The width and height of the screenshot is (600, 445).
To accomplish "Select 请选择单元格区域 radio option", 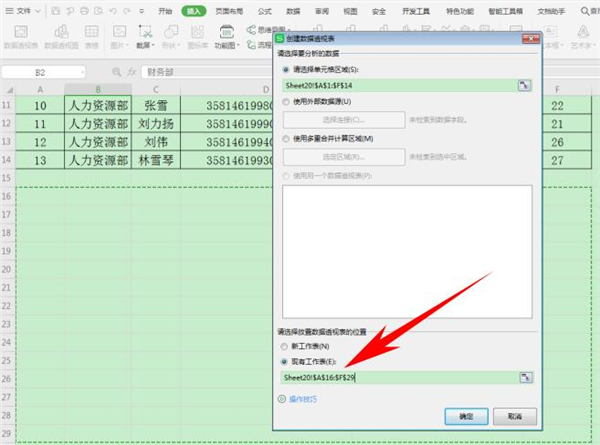I will click(x=285, y=71).
